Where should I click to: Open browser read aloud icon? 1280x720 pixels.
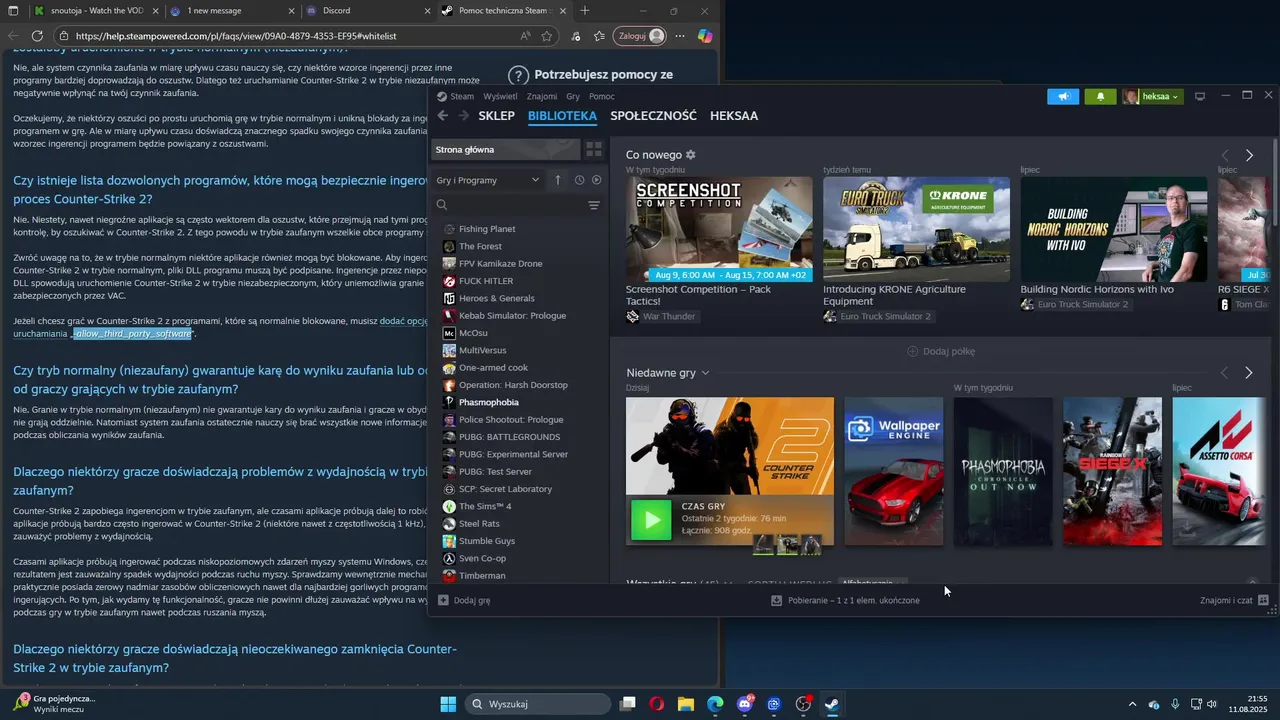(x=526, y=36)
